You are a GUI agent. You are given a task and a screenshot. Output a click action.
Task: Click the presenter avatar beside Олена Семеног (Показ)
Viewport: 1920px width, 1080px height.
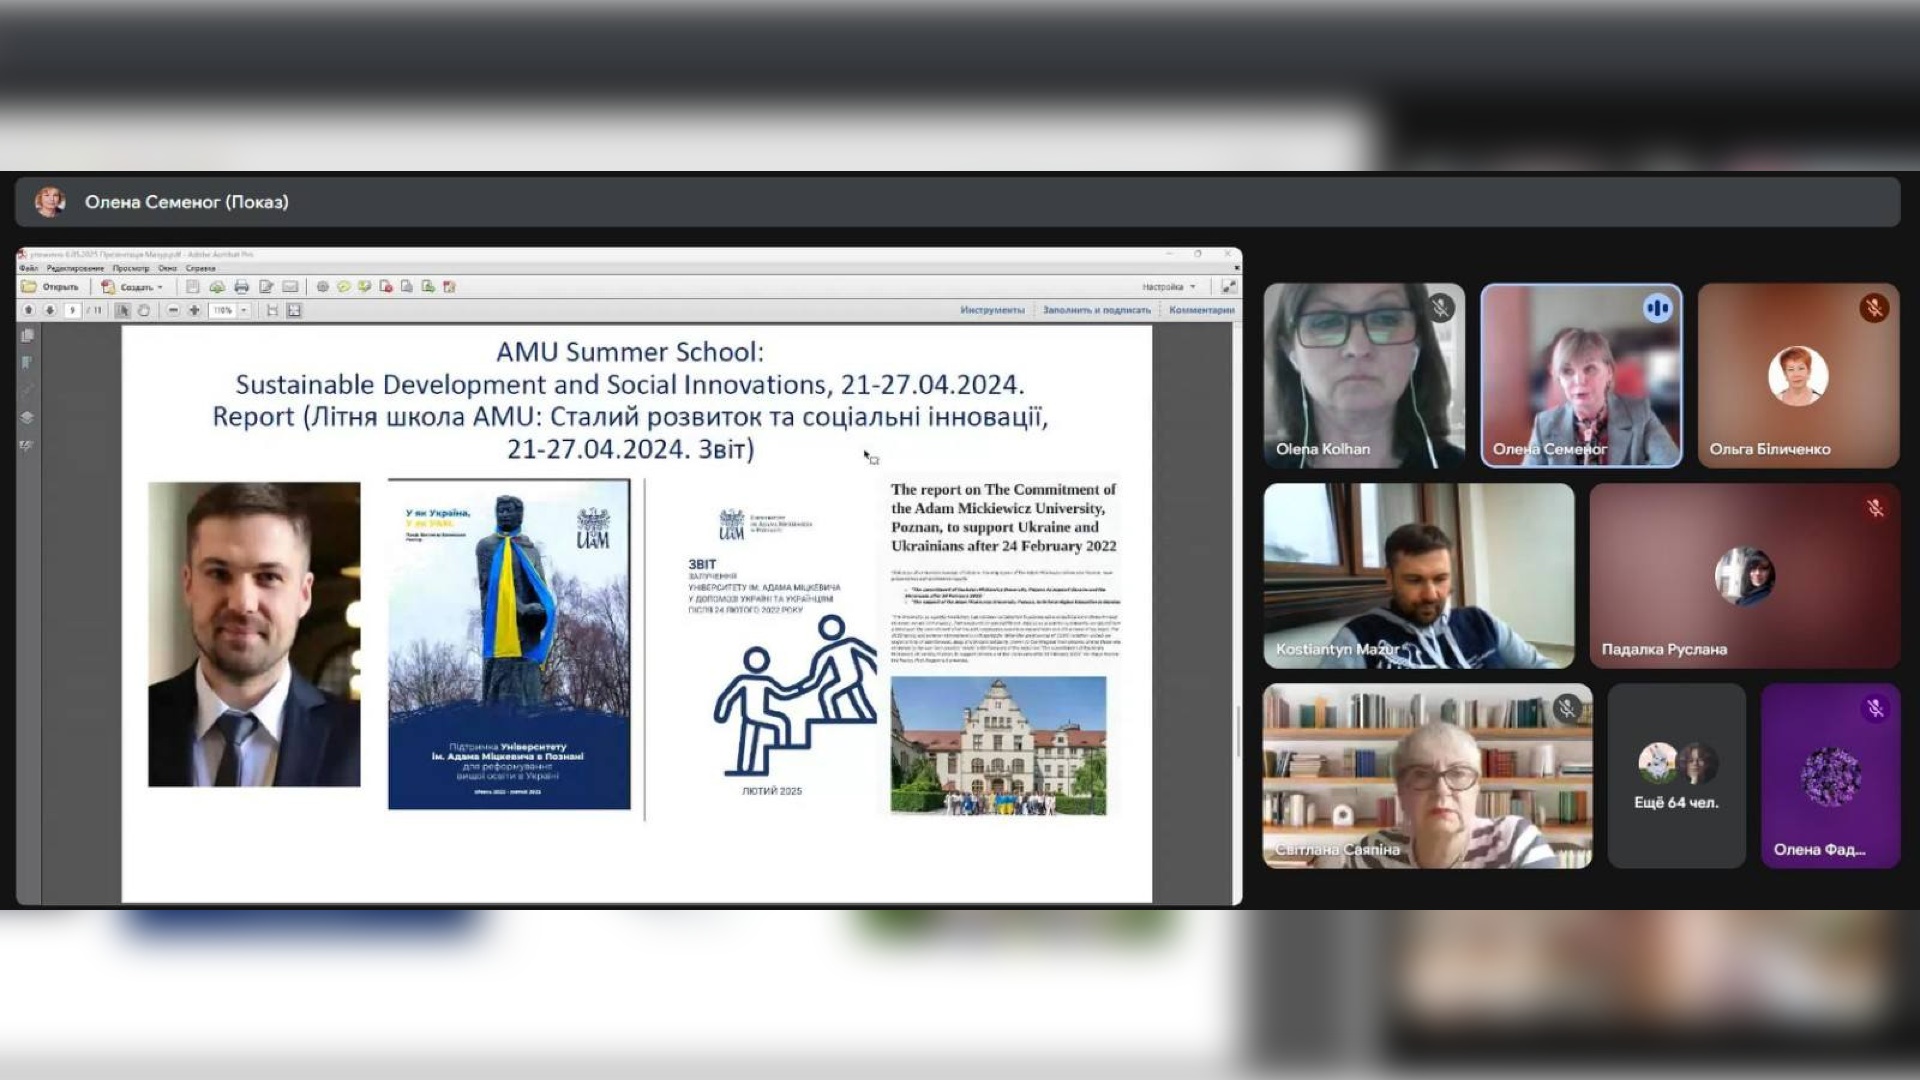point(50,202)
